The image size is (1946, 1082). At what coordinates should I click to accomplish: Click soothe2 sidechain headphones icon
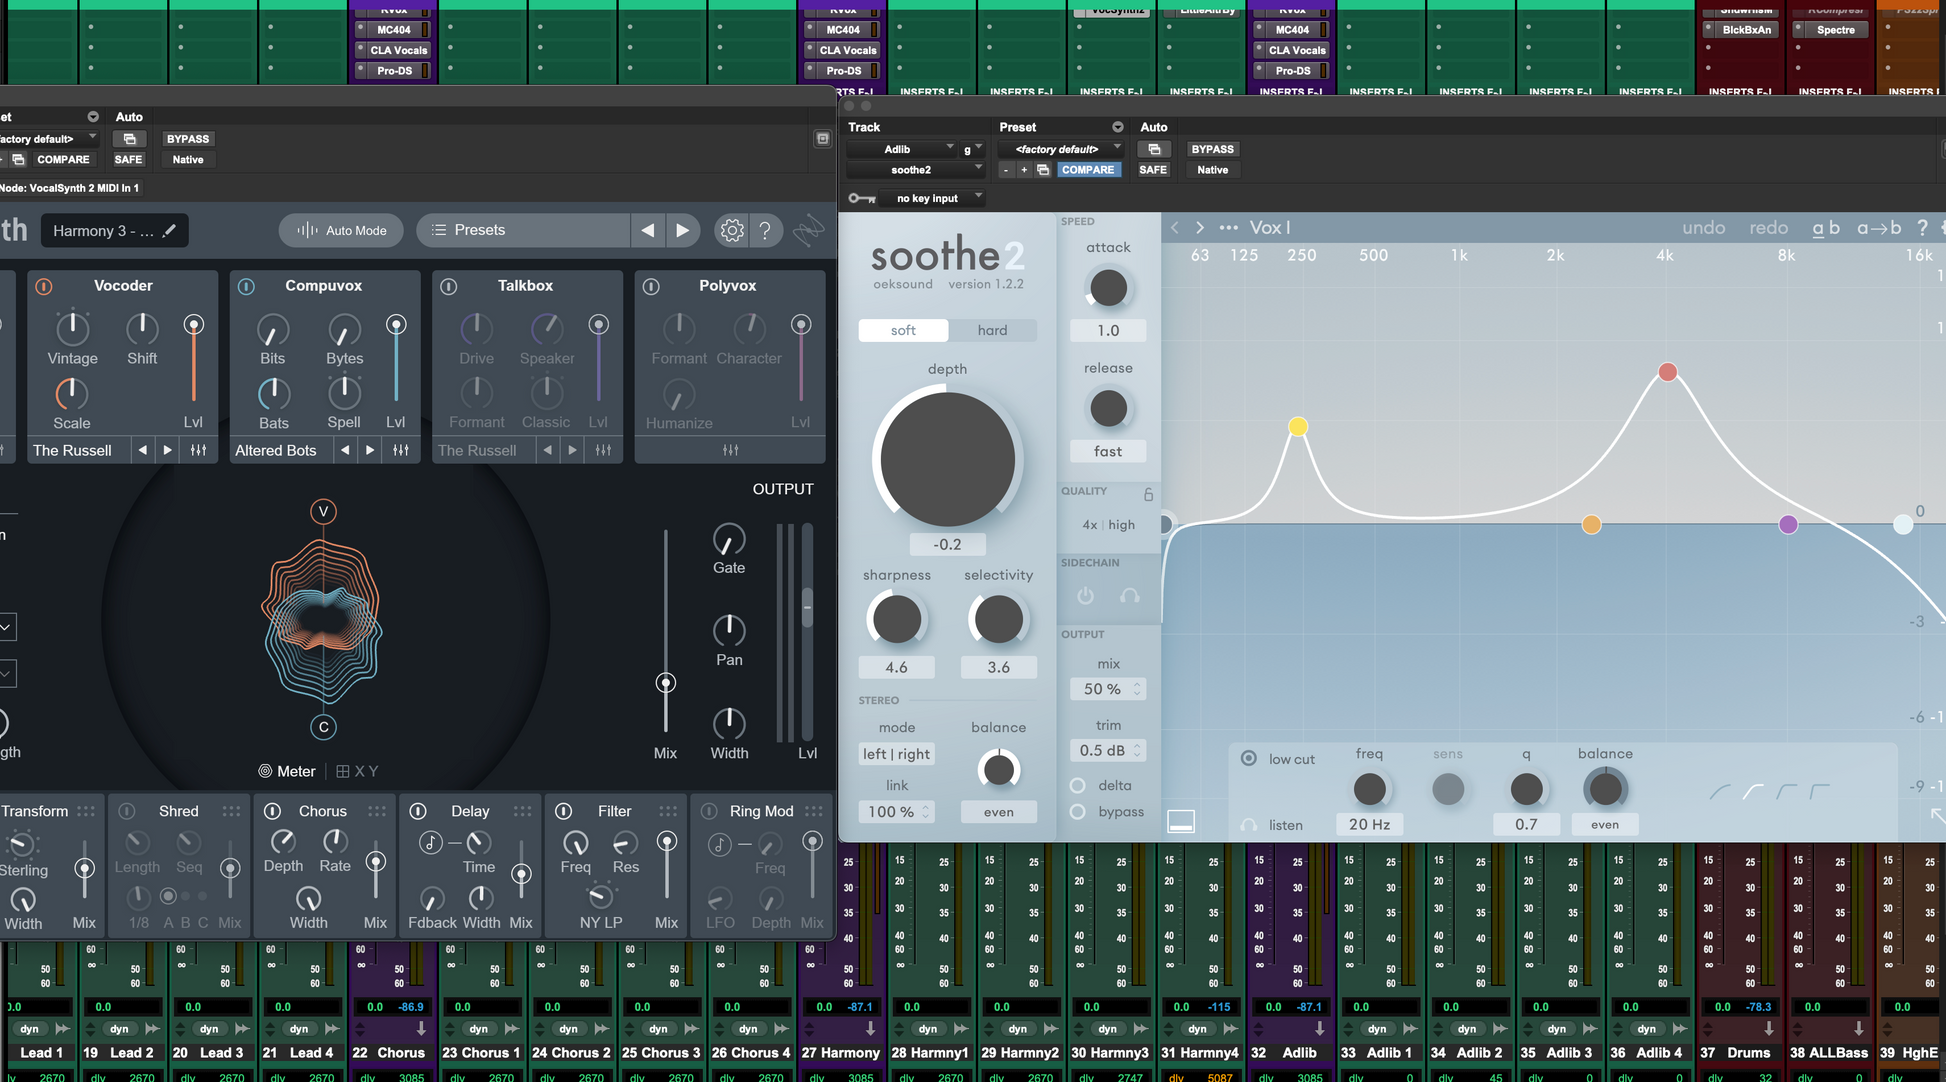(1130, 596)
